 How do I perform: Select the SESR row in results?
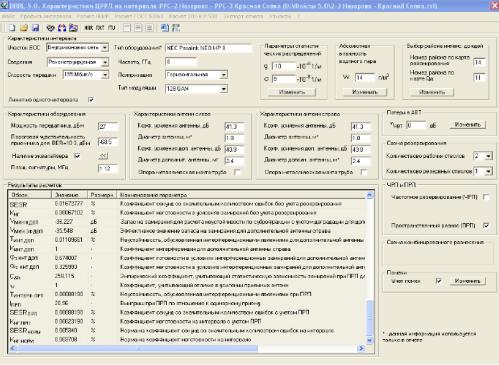[x=187, y=204]
